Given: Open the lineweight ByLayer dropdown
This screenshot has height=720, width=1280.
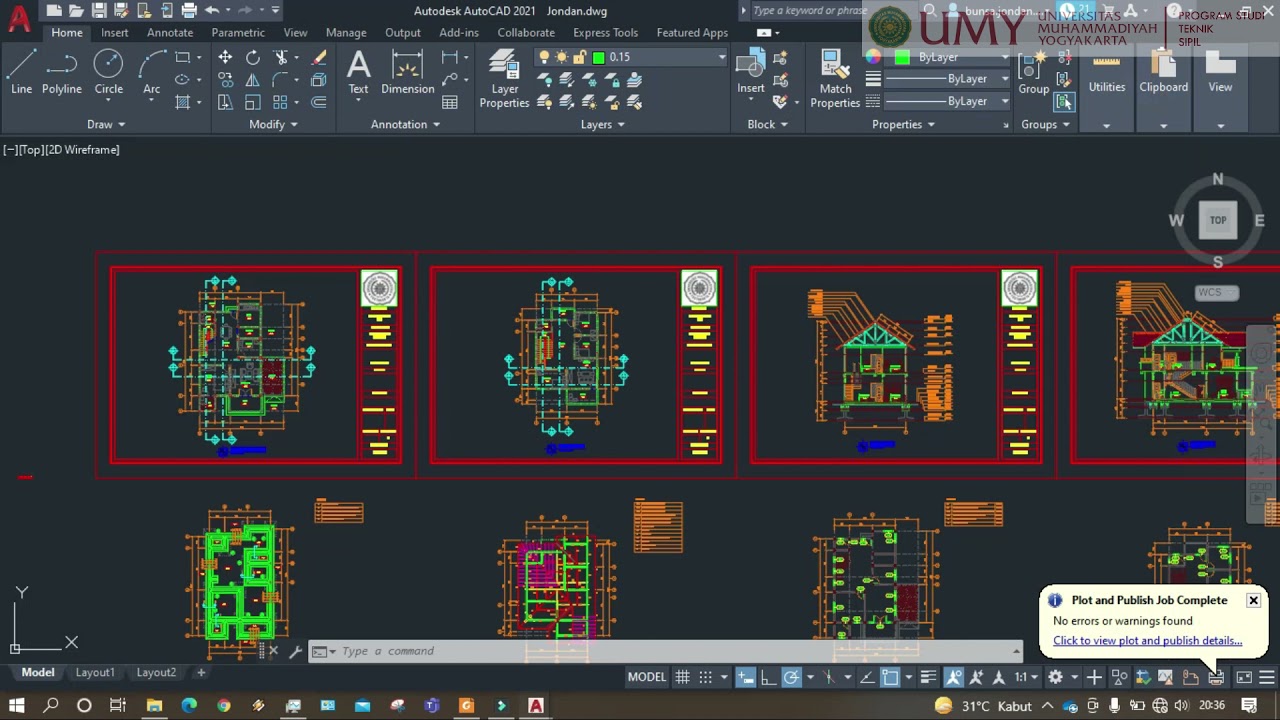Looking at the screenshot, I should point(1005,79).
